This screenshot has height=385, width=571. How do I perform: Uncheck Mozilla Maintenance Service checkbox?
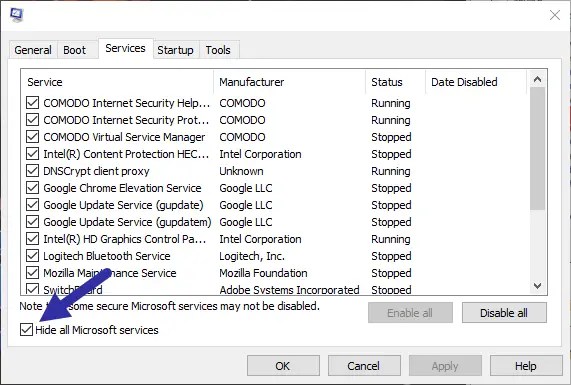[x=32, y=273]
